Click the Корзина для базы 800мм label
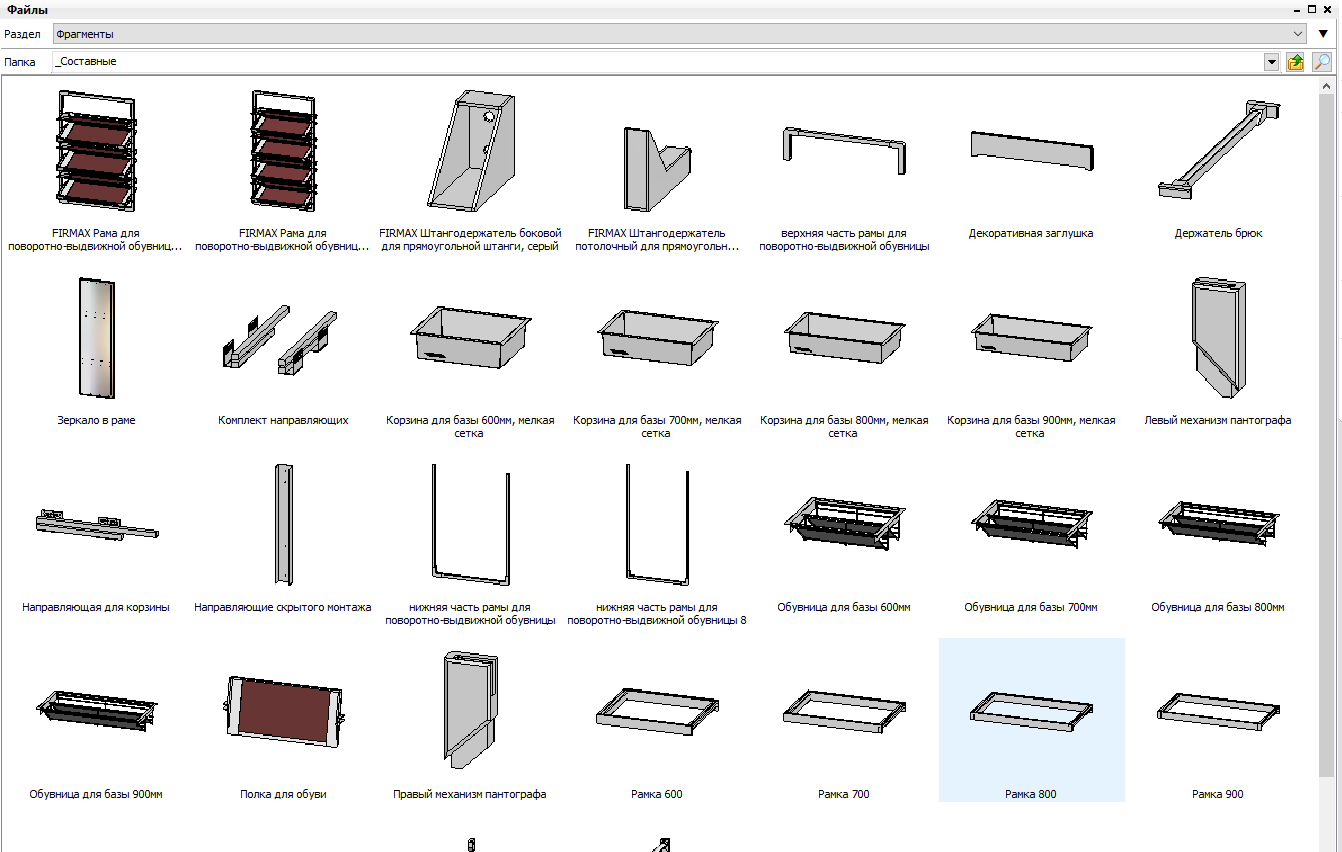The width and height of the screenshot is (1342, 852). [844, 427]
